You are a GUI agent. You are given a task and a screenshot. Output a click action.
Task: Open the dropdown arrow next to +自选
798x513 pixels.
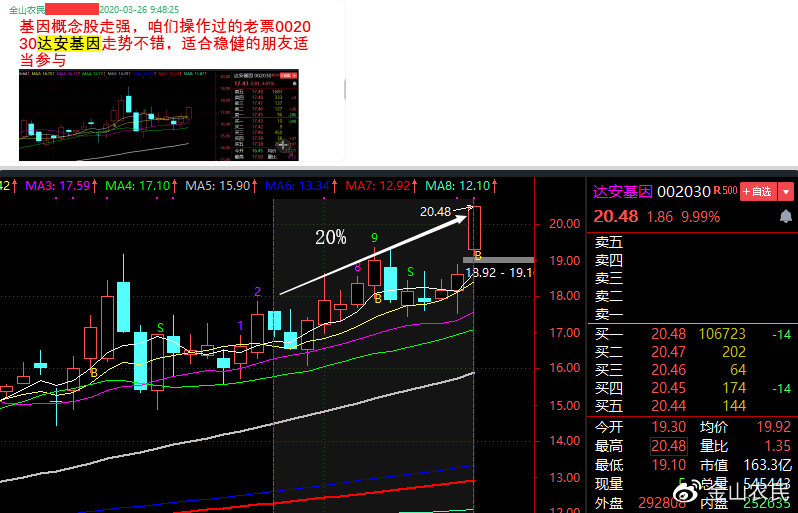tap(786, 192)
